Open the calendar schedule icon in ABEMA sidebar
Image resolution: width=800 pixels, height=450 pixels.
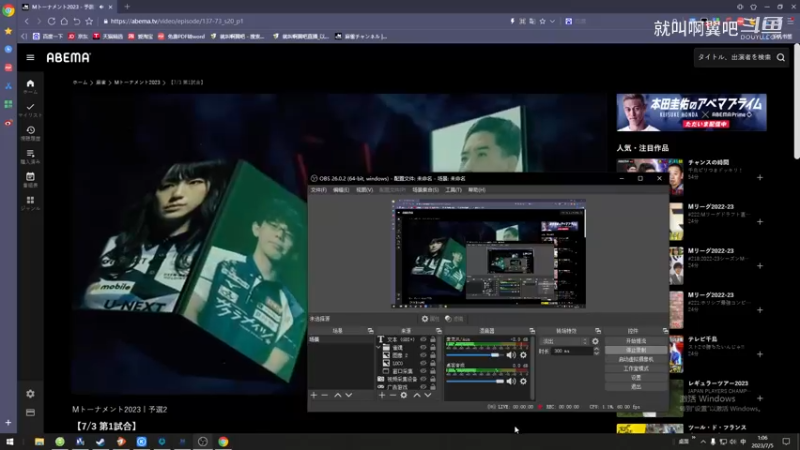[x=30, y=177]
